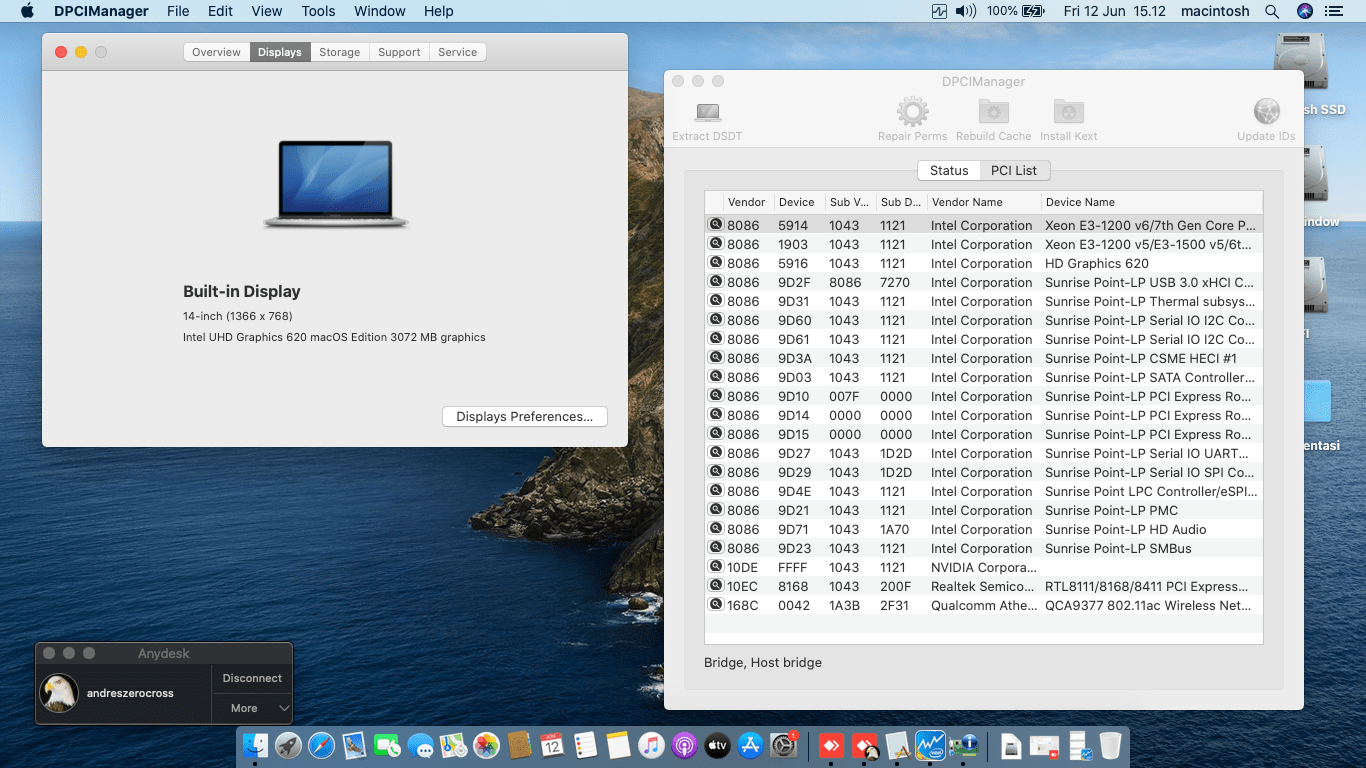Switch to the Support tab
This screenshot has width=1366, height=768.
[399, 52]
